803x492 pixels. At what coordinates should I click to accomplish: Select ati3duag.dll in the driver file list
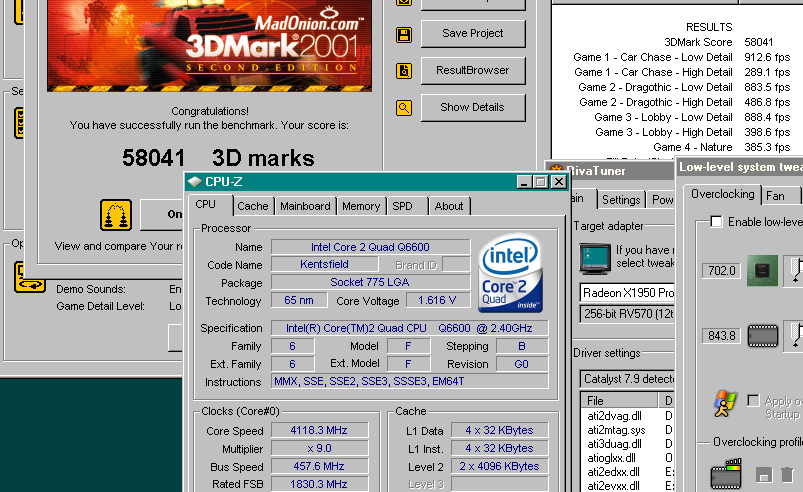[615, 444]
